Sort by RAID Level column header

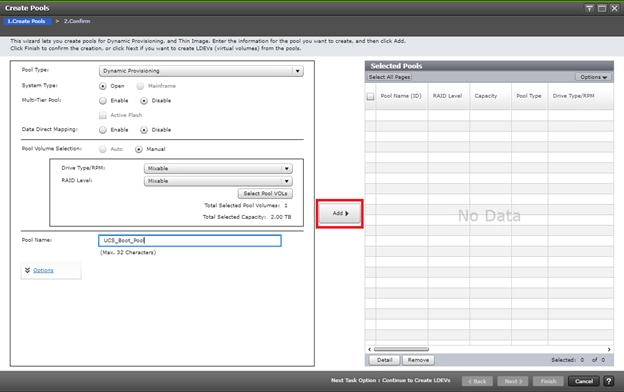tap(447, 96)
